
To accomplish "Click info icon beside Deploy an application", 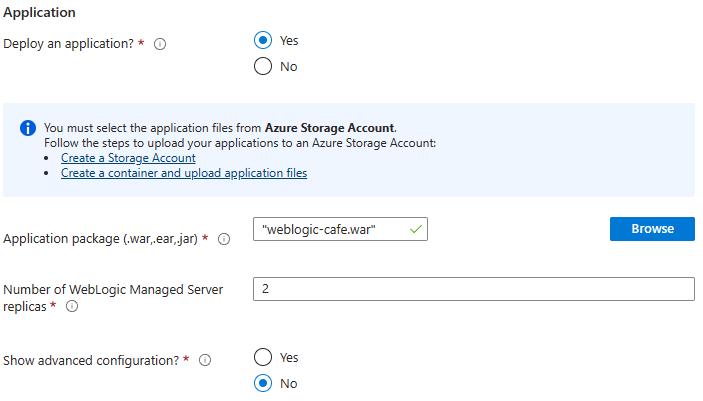I will [160, 45].
